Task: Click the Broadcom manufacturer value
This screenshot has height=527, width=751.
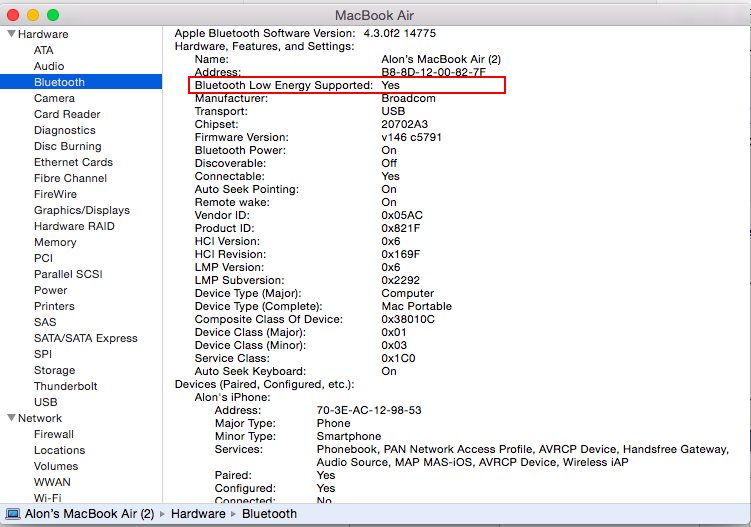Action: point(409,98)
